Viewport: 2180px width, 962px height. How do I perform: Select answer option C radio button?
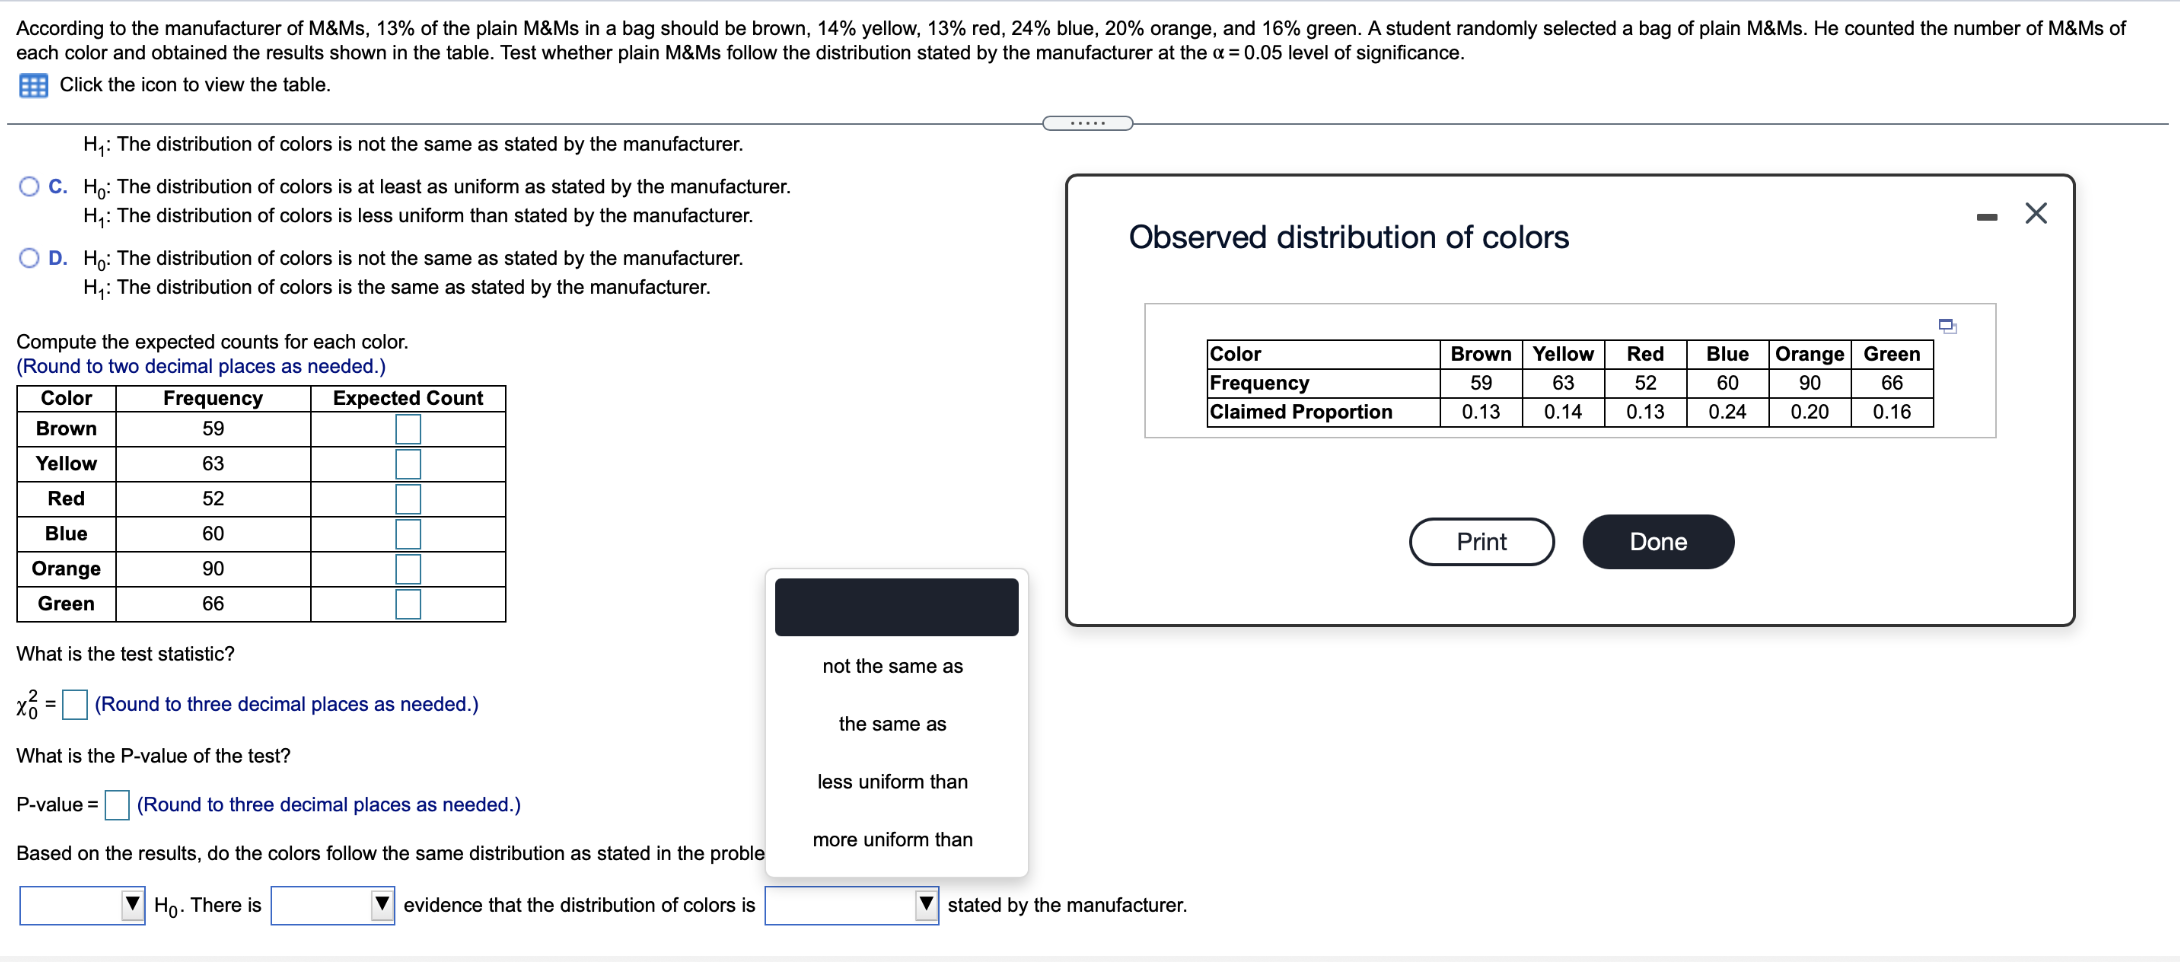29,186
